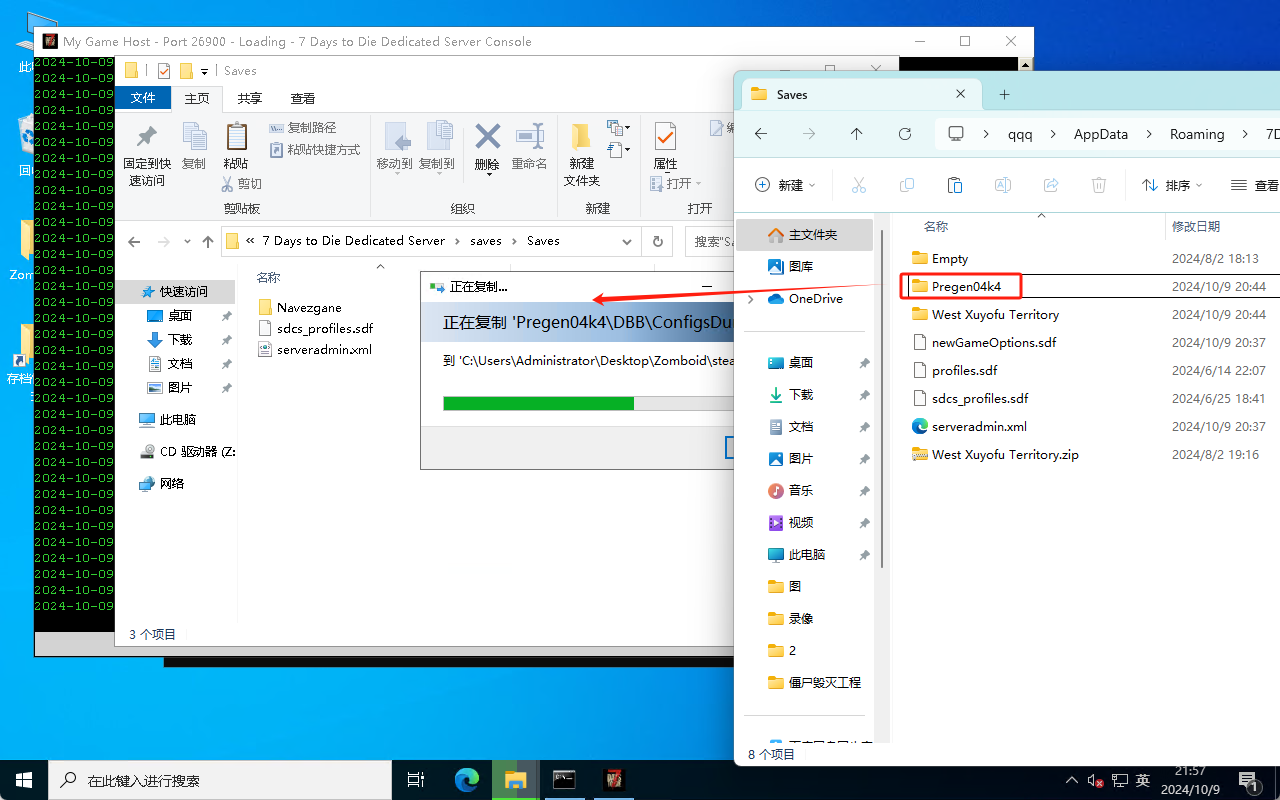Image resolution: width=1280 pixels, height=800 pixels.
Task: Click qqq in right breadcrumb path
Action: tap(1020, 134)
